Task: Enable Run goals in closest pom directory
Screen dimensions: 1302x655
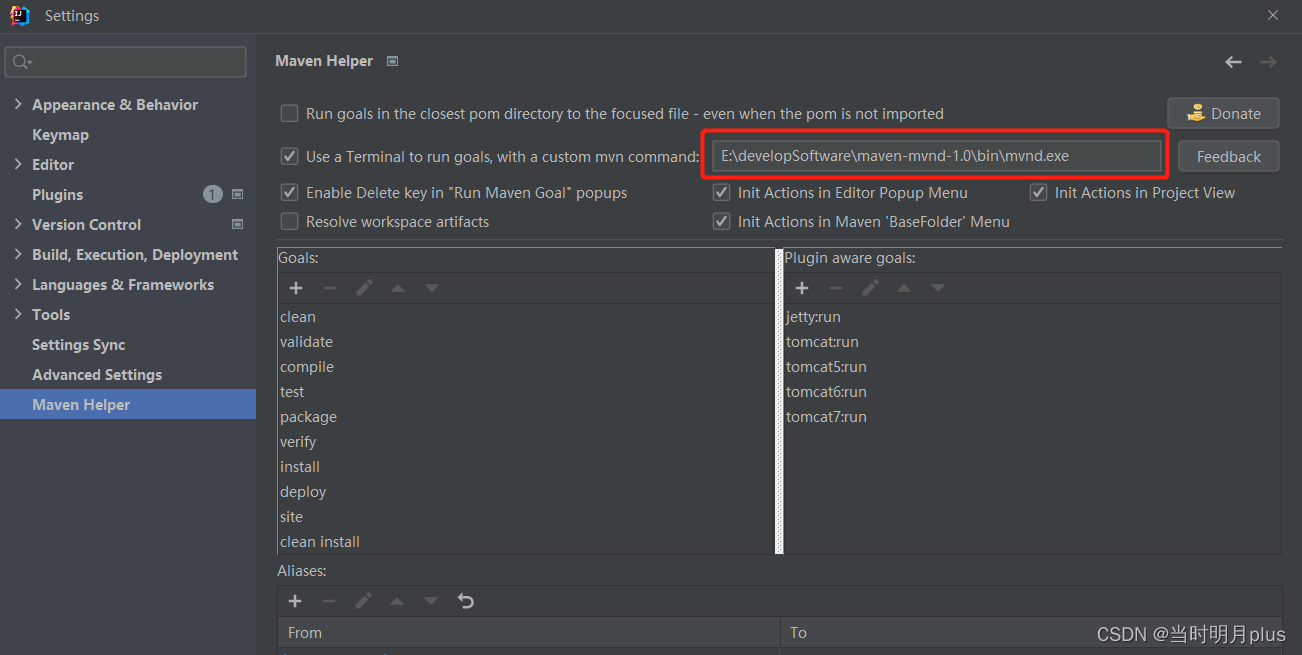Action: 289,114
